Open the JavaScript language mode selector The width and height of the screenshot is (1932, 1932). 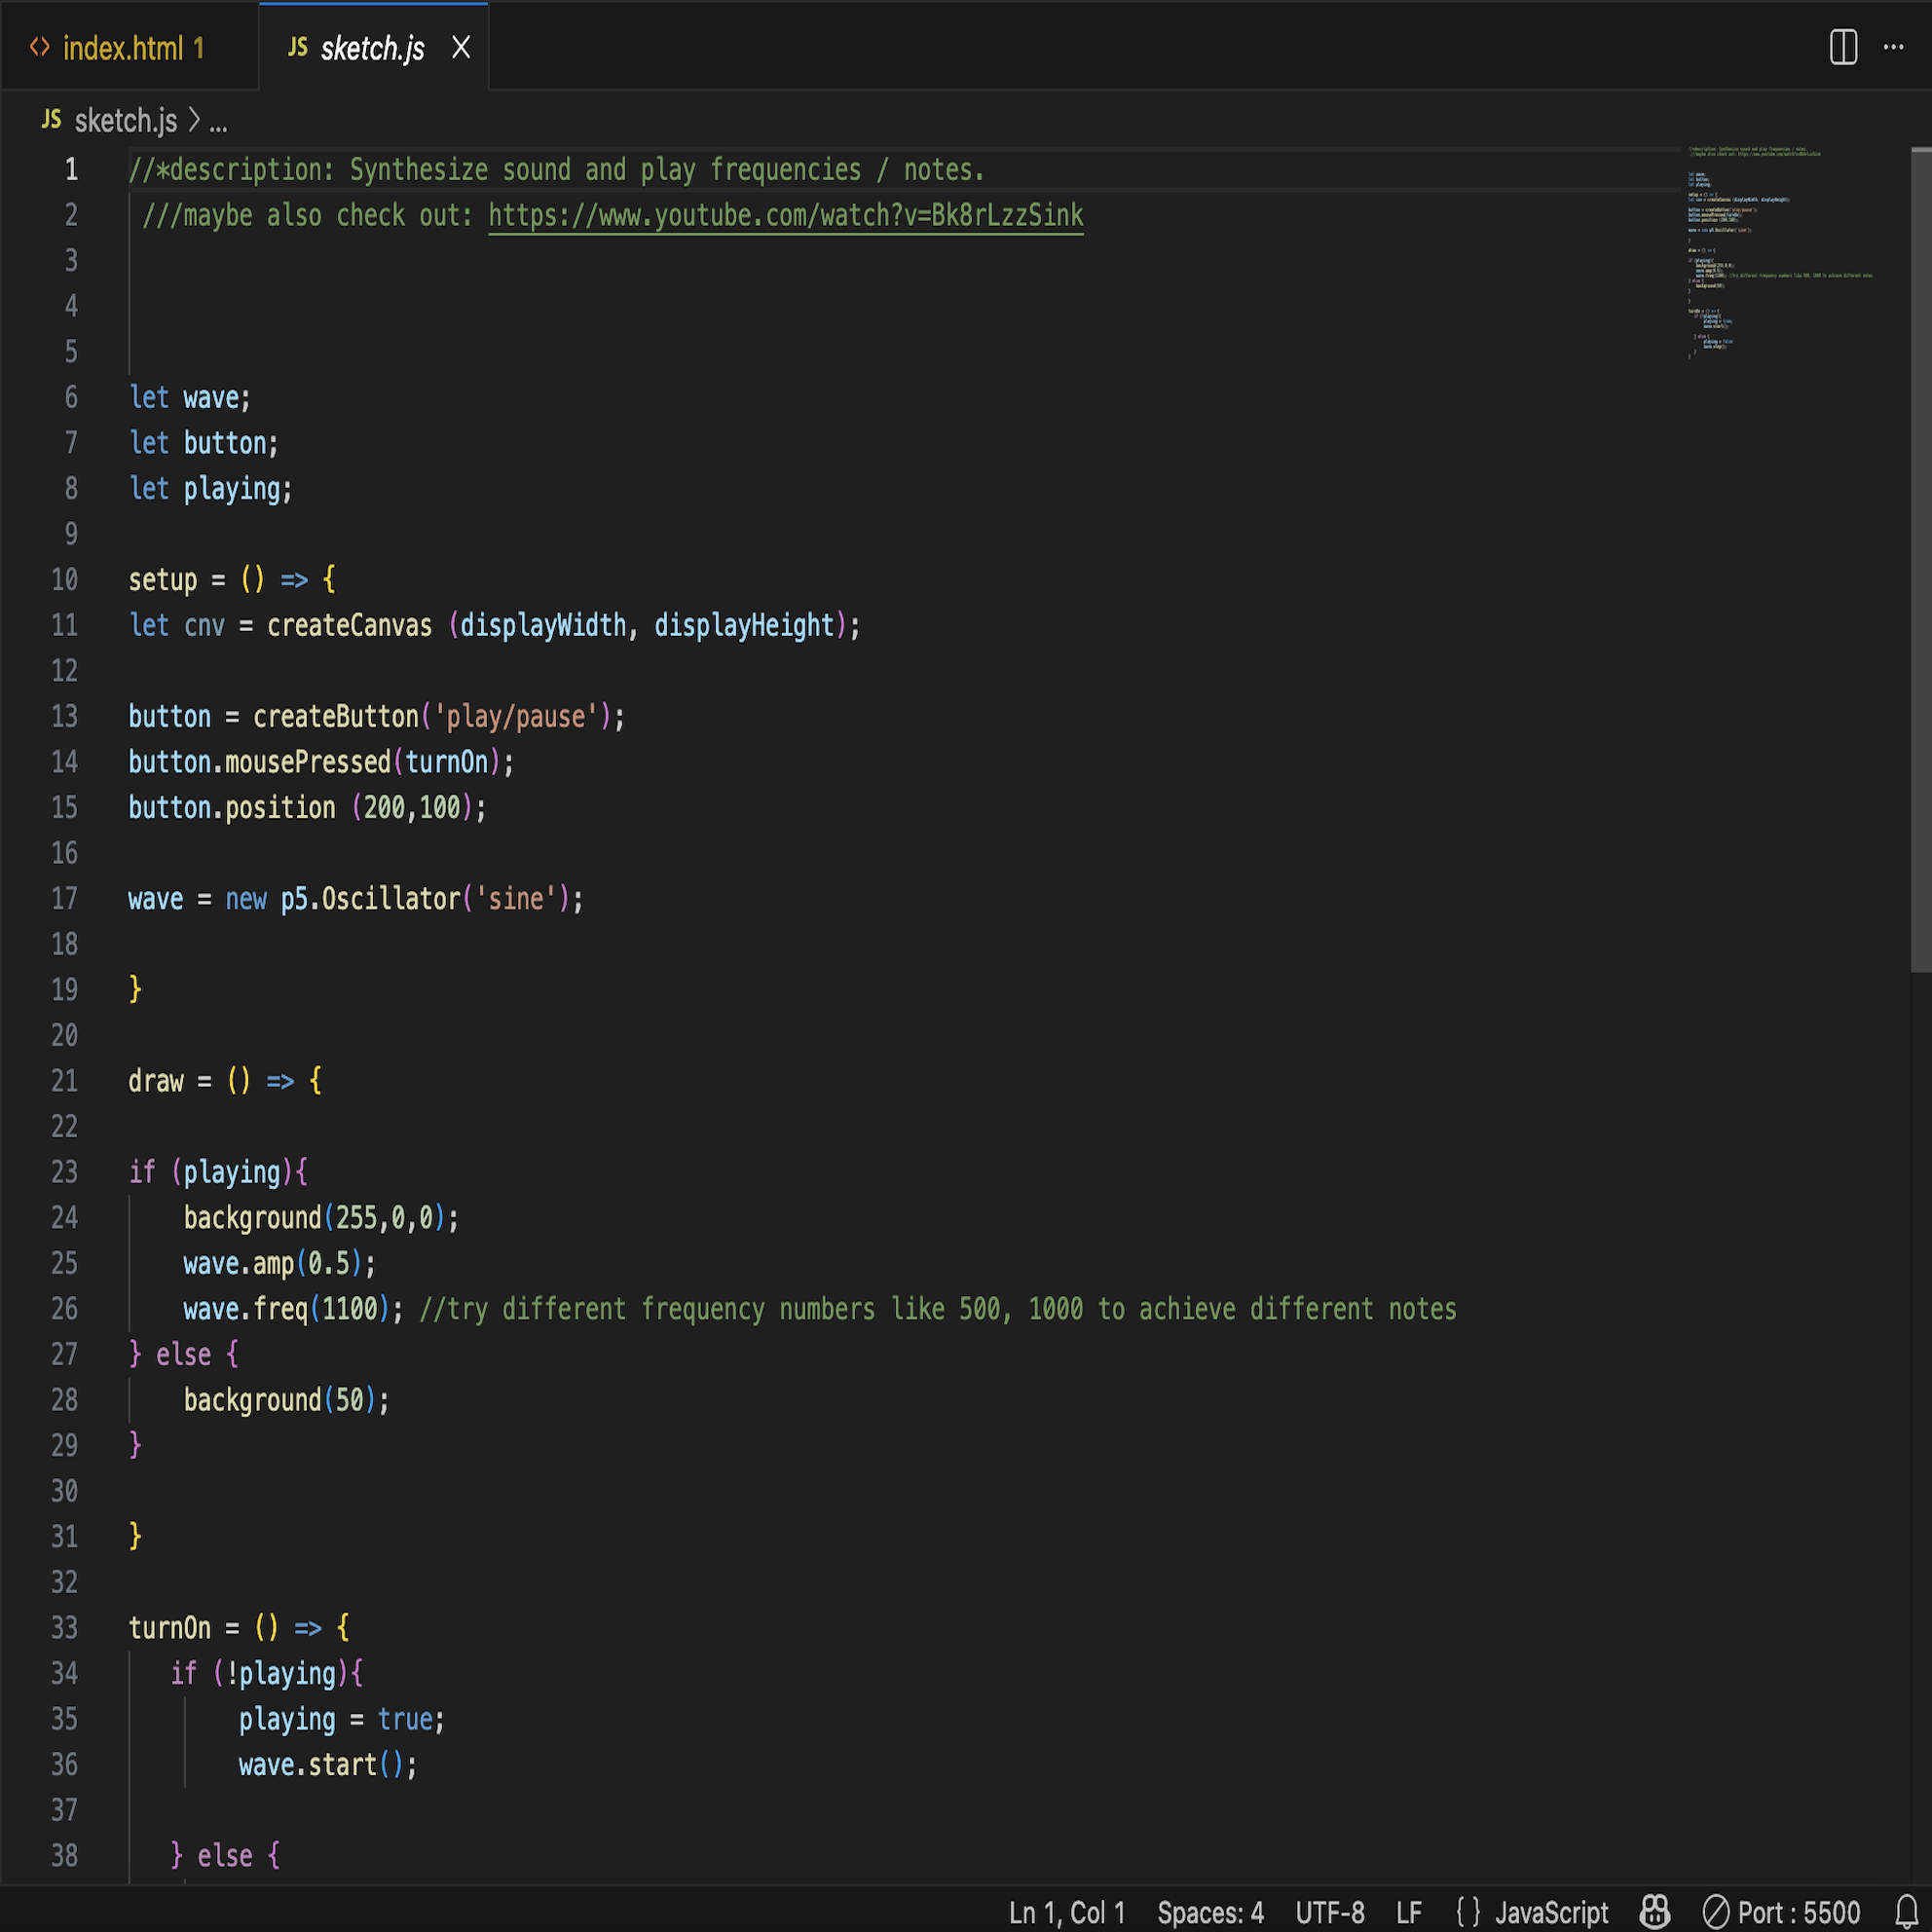(x=1551, y=1912)
